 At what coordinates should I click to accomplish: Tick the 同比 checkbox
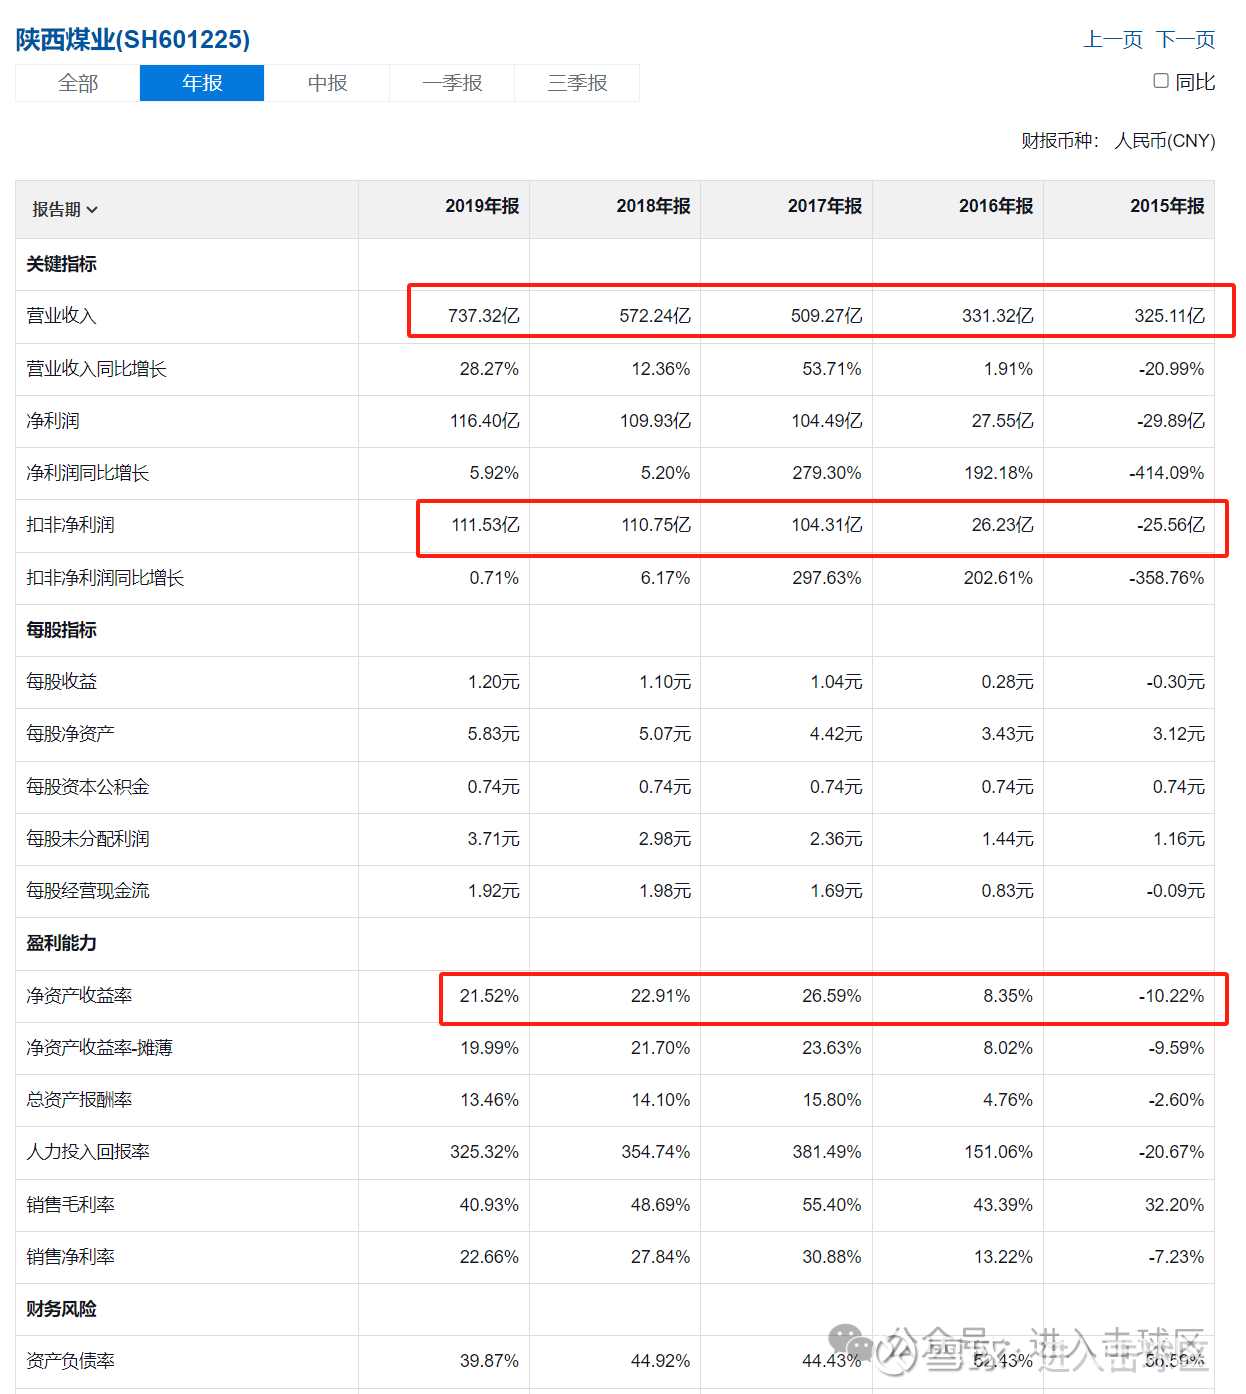click(x=1161, y=81)
